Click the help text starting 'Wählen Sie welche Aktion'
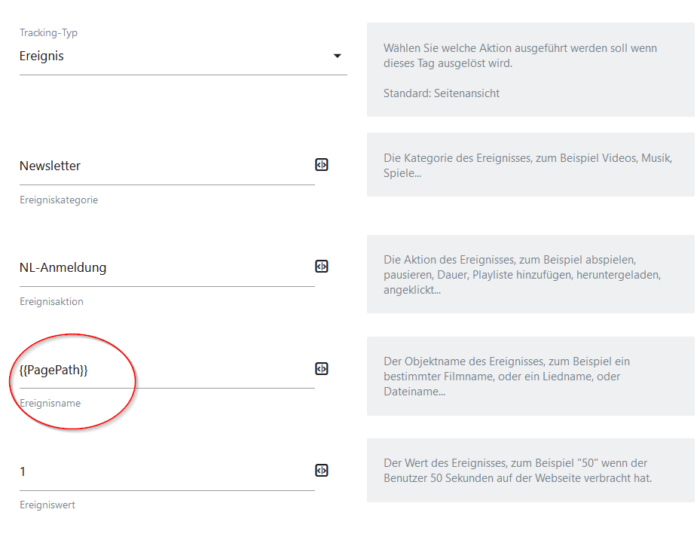This screenshot has width=700, height=555. tap(520, 56)
